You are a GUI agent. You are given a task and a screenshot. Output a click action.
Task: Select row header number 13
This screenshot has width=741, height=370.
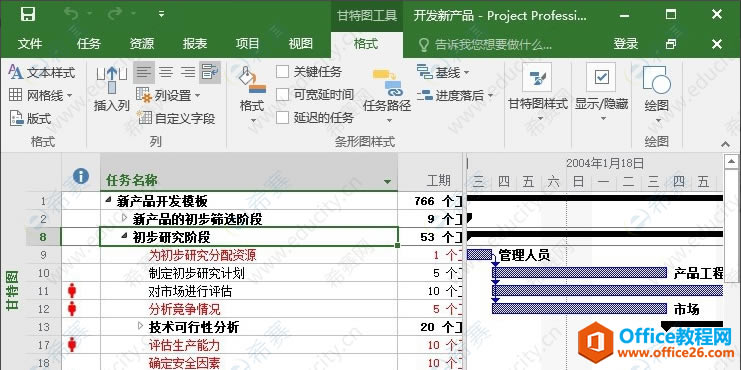point(43,327)
